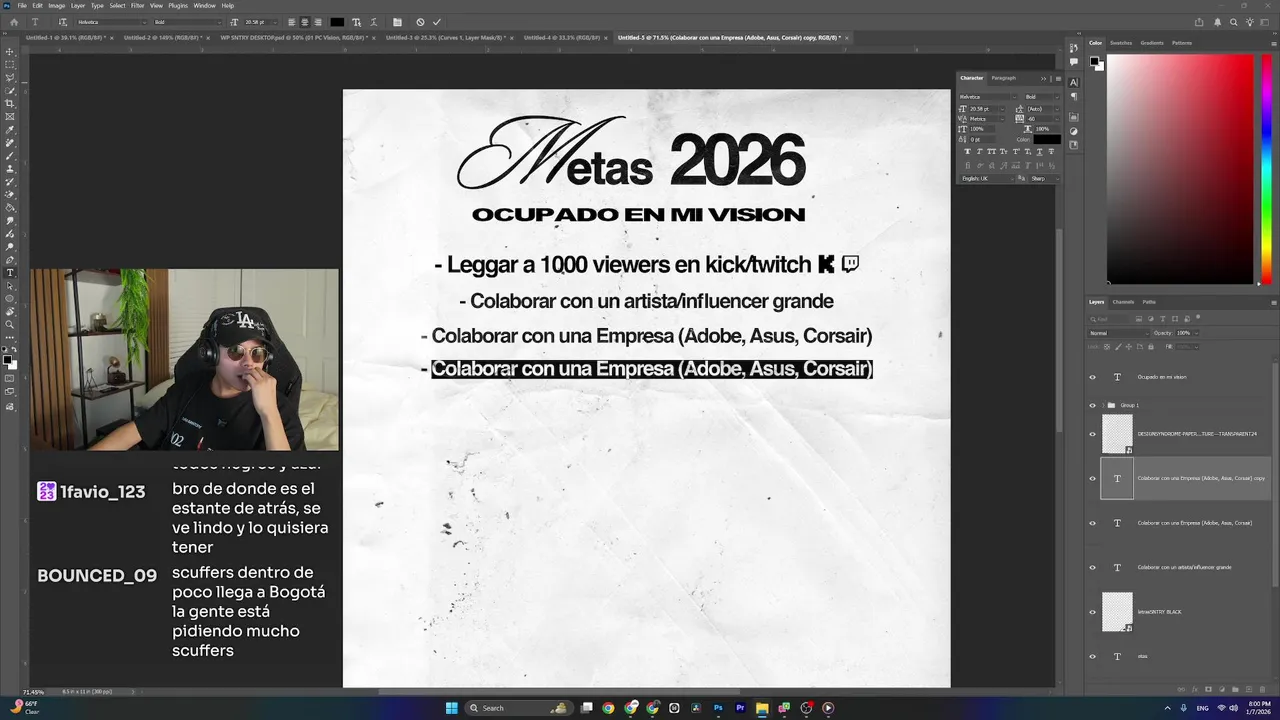Click the Home icon in options bar
Image resolution: width=1280 pixels, height=720 pixels.
click(x=14, y=22)
